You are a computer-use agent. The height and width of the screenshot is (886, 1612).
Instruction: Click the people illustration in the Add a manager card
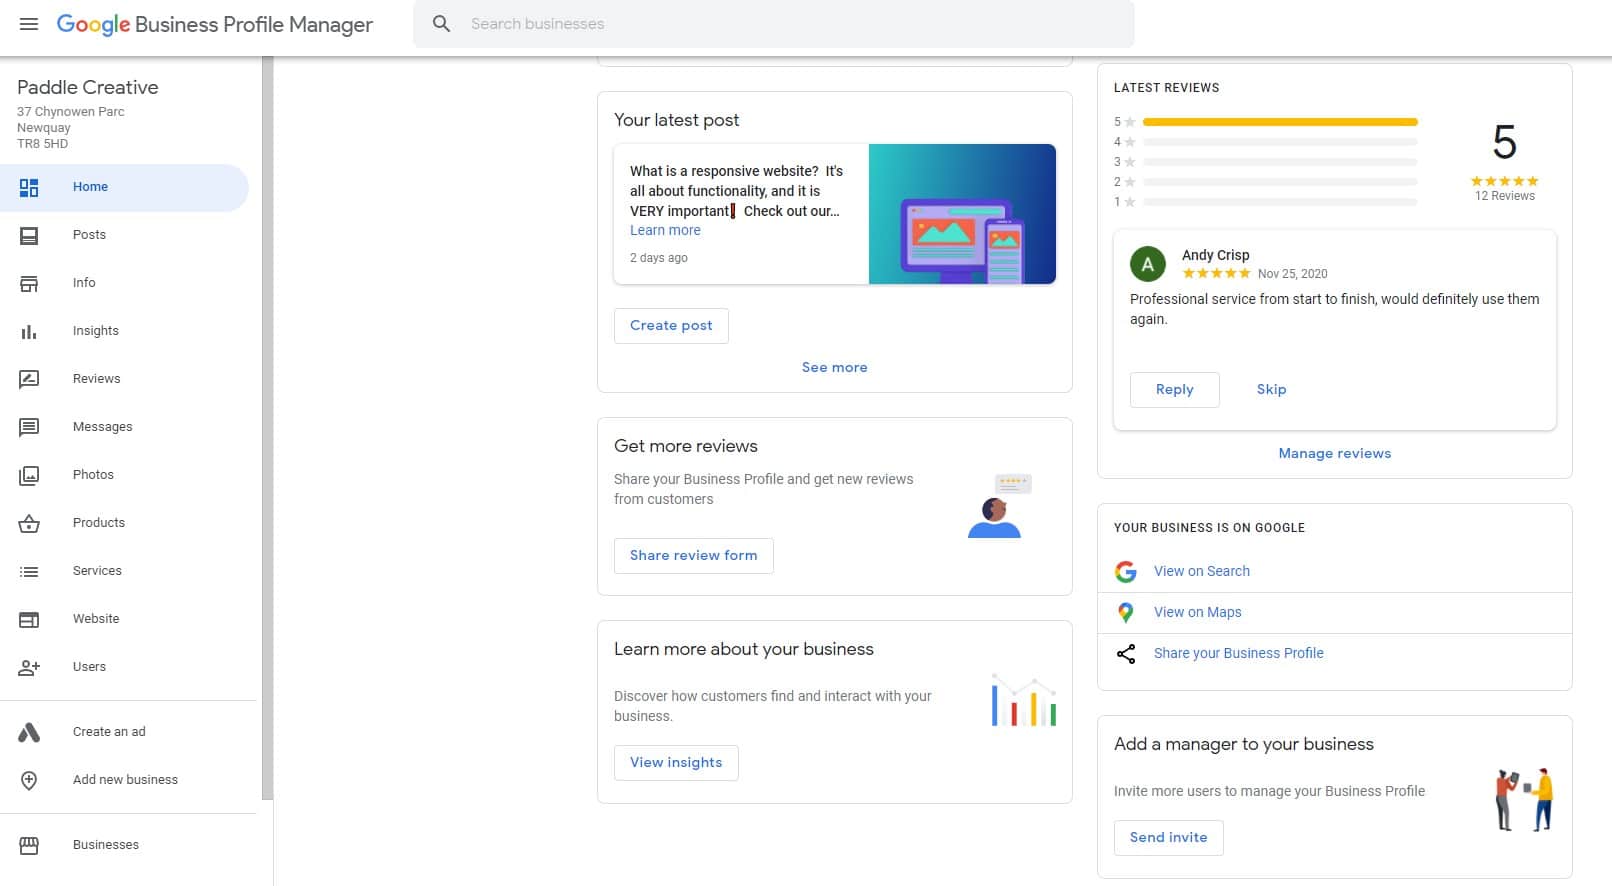tap(1525, 799)
